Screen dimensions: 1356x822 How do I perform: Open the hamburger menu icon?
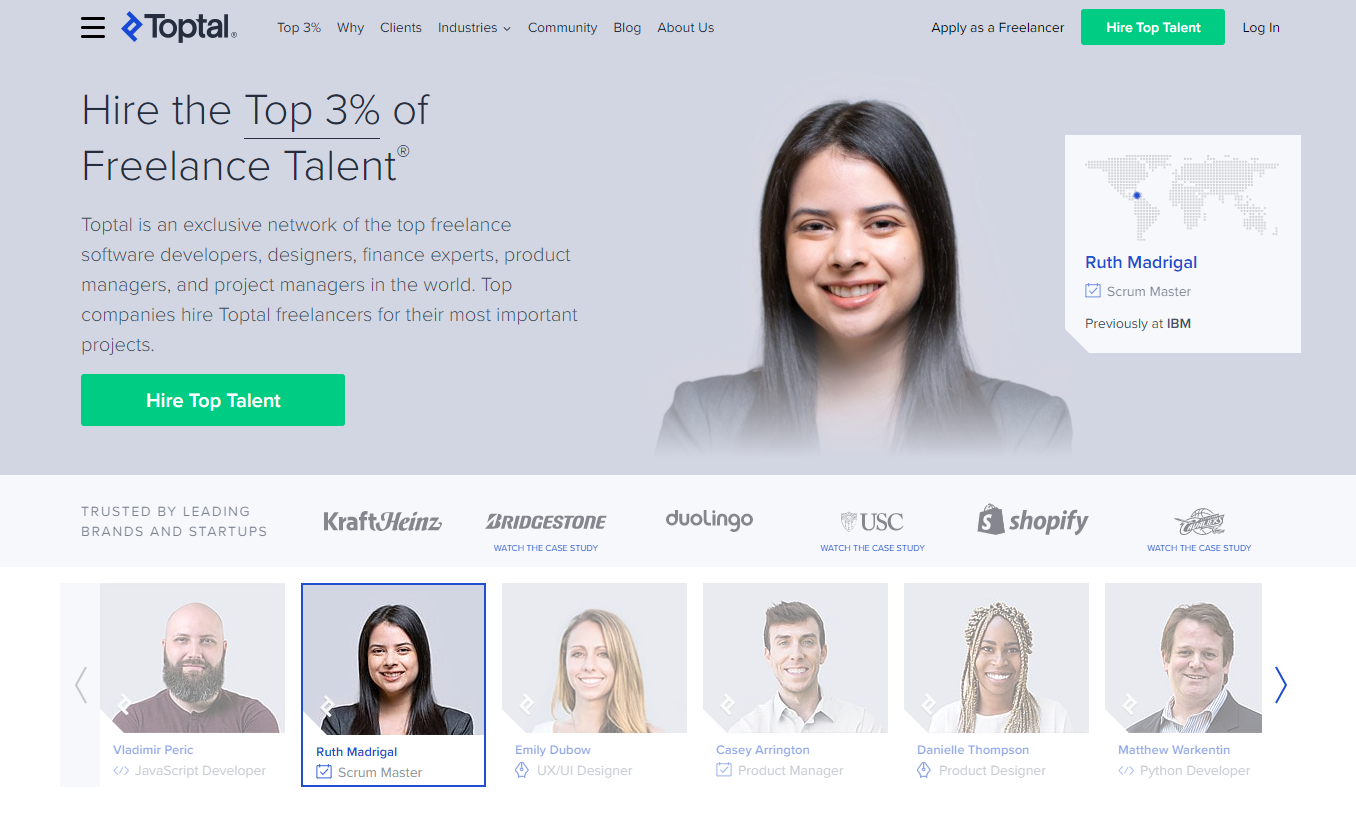pyautogui.click(x=93, y=28)
